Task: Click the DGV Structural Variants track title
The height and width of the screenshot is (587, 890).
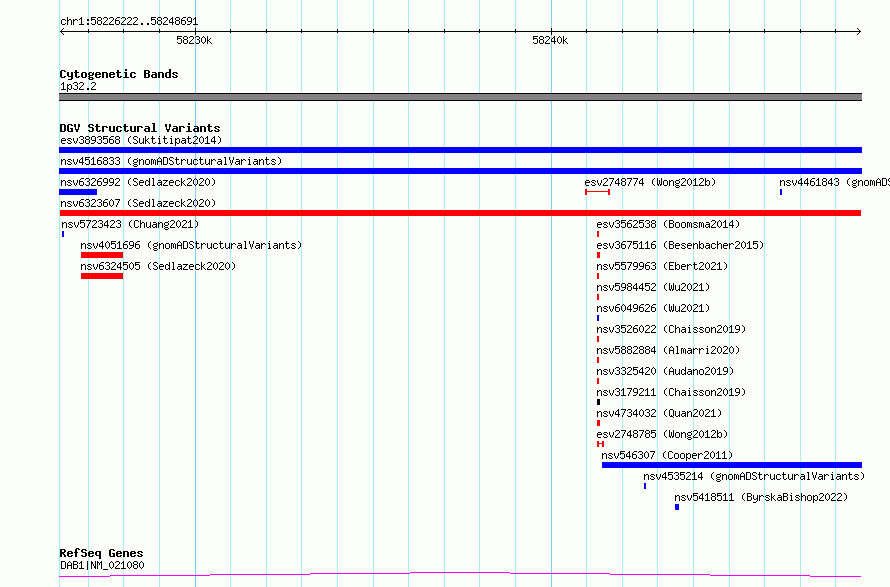Action: pyautogui.click(x=140, y=128)
